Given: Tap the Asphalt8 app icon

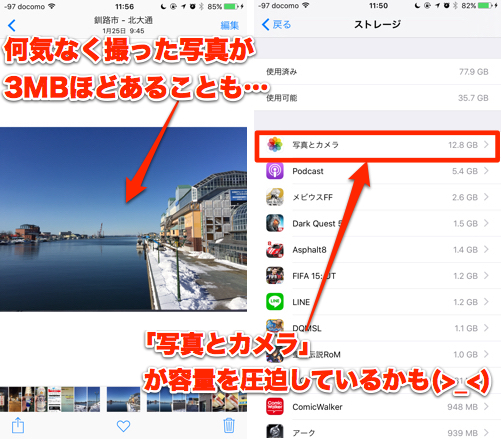Looking at the screenshot, I should click(x=275, y=250).
